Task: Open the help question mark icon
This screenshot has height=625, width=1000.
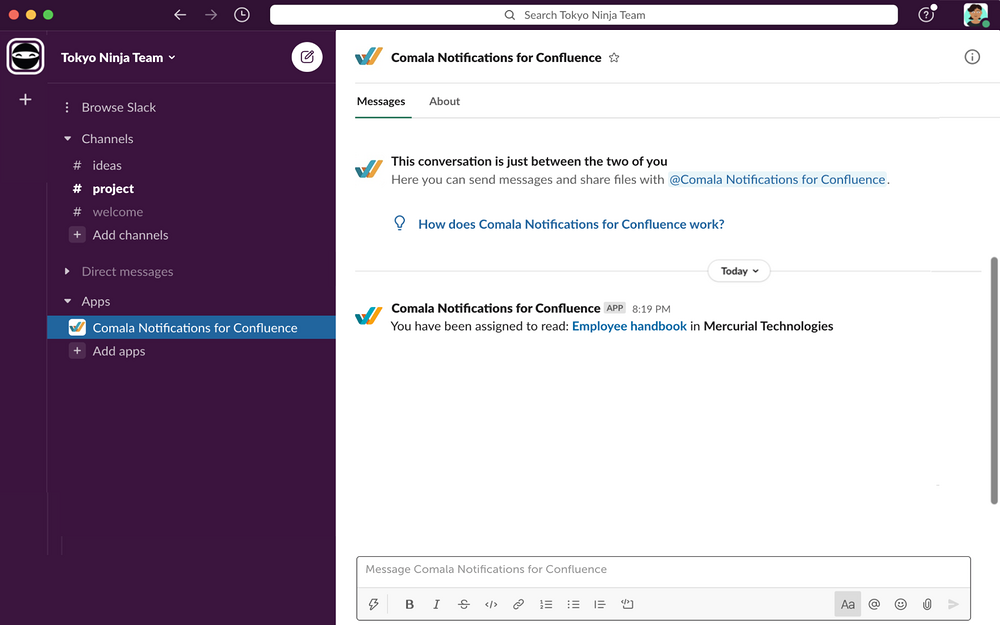Action: click(926, 15)
